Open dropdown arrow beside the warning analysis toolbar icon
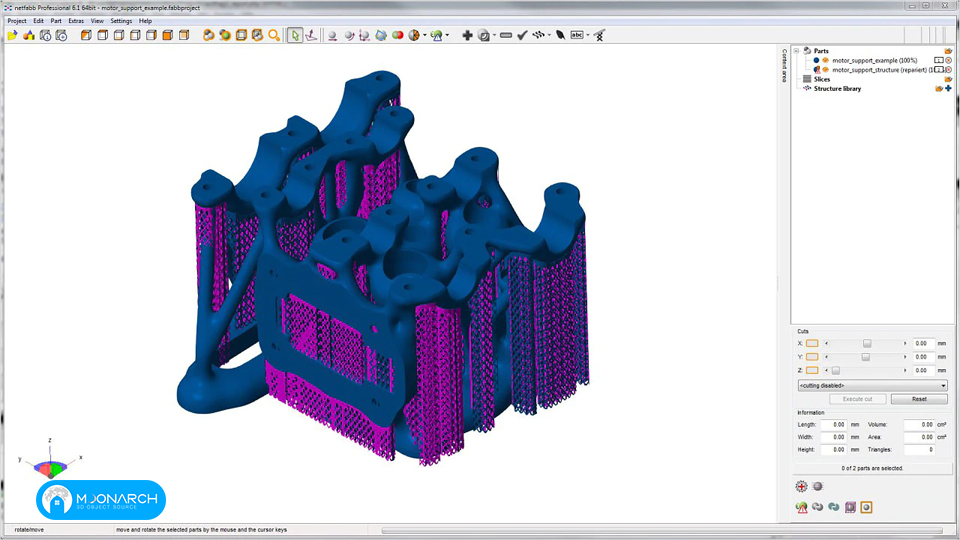This screenshot has height=540, width=960. (448, 36)
